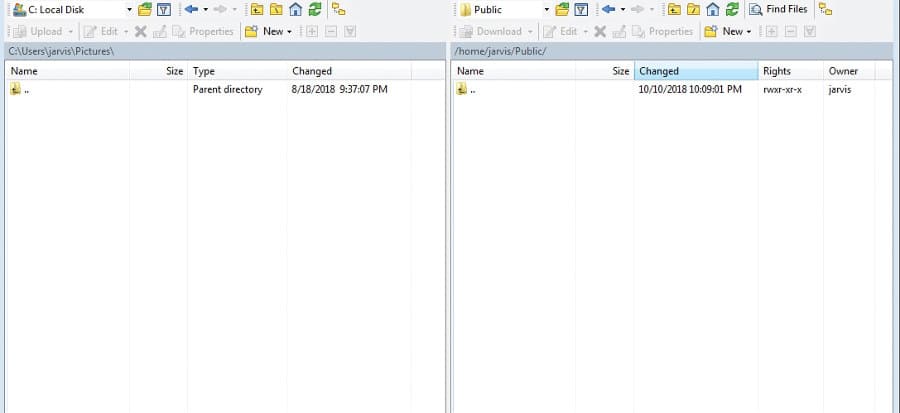This screenshot has height=413, width=900.
Task: Go to local home directory
Action: pyautogui.click(x=296, y=9)
